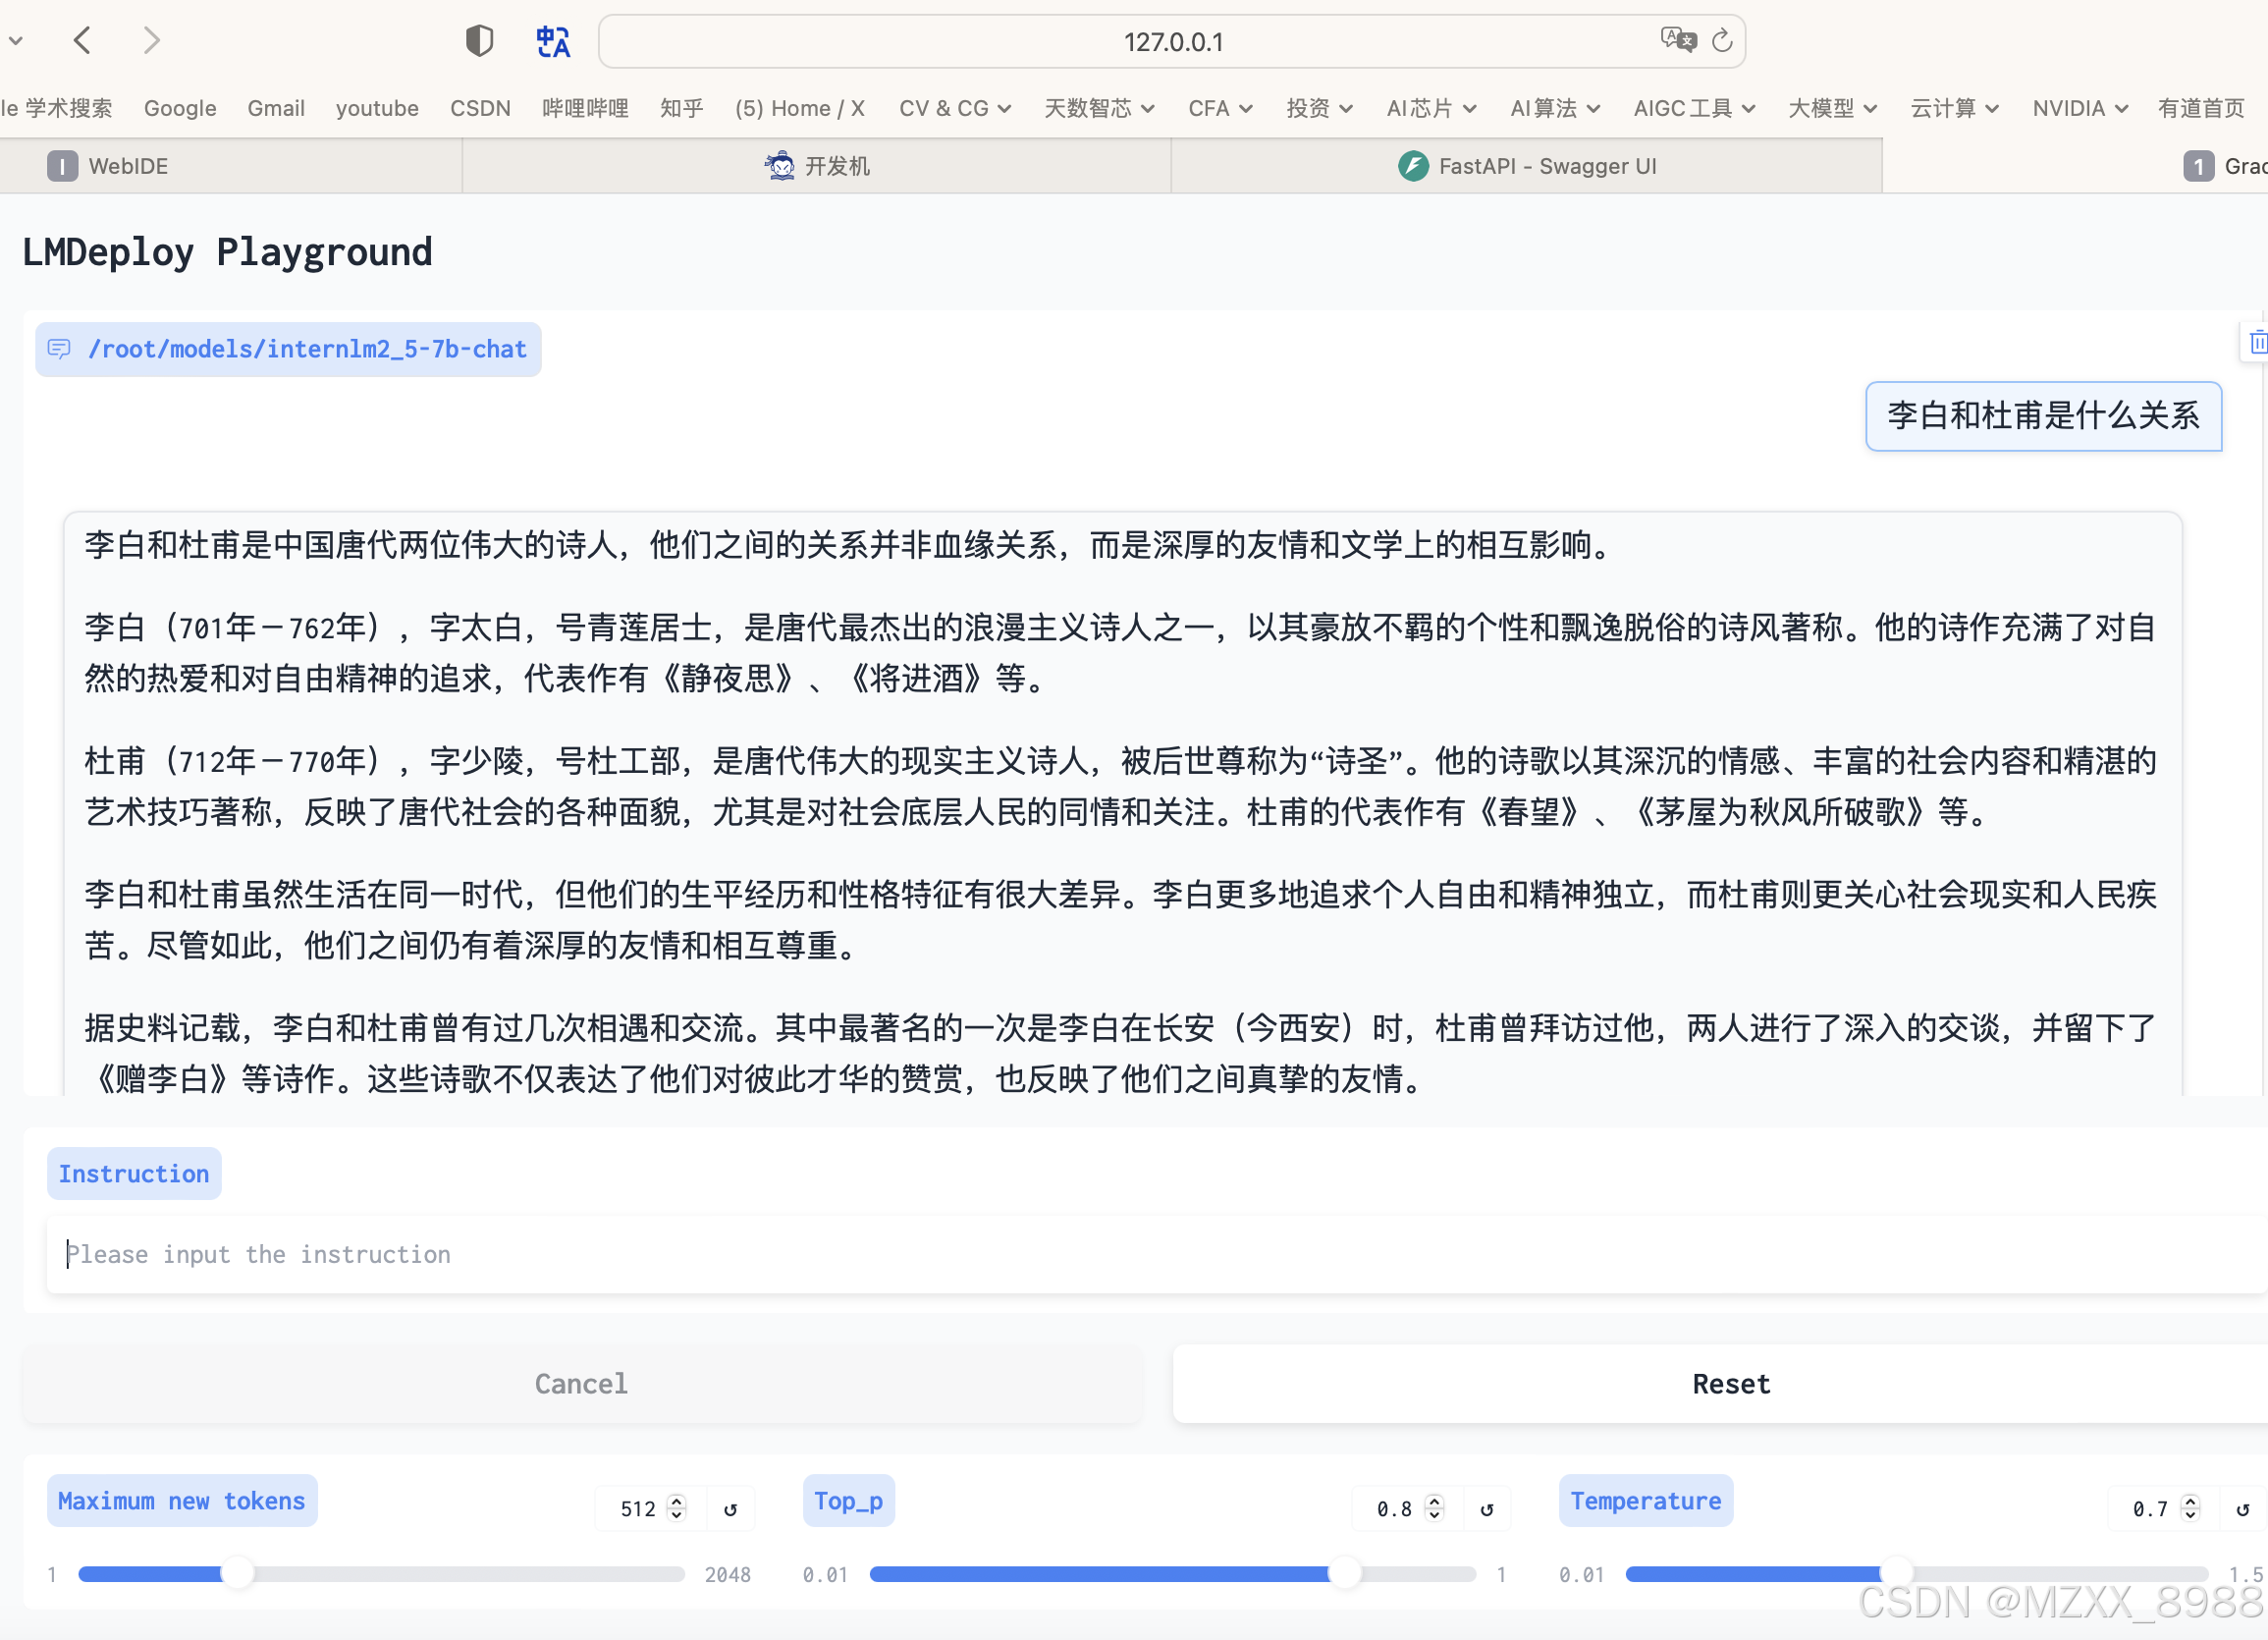This screenshot has height=1640, width=2268.
Task: Click the back navigation arrow
Action: [x=83, y=40]
